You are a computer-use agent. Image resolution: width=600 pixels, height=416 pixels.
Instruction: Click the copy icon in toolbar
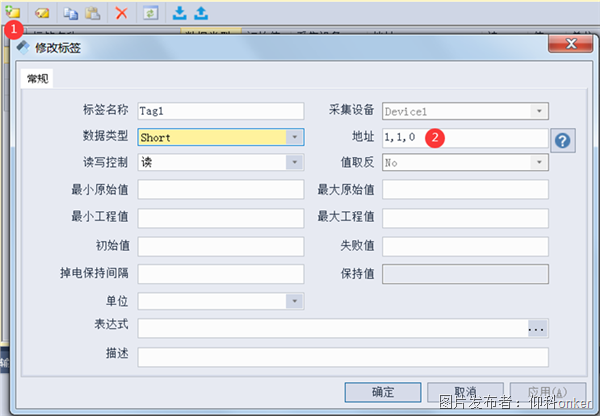(x=72, y=13)
